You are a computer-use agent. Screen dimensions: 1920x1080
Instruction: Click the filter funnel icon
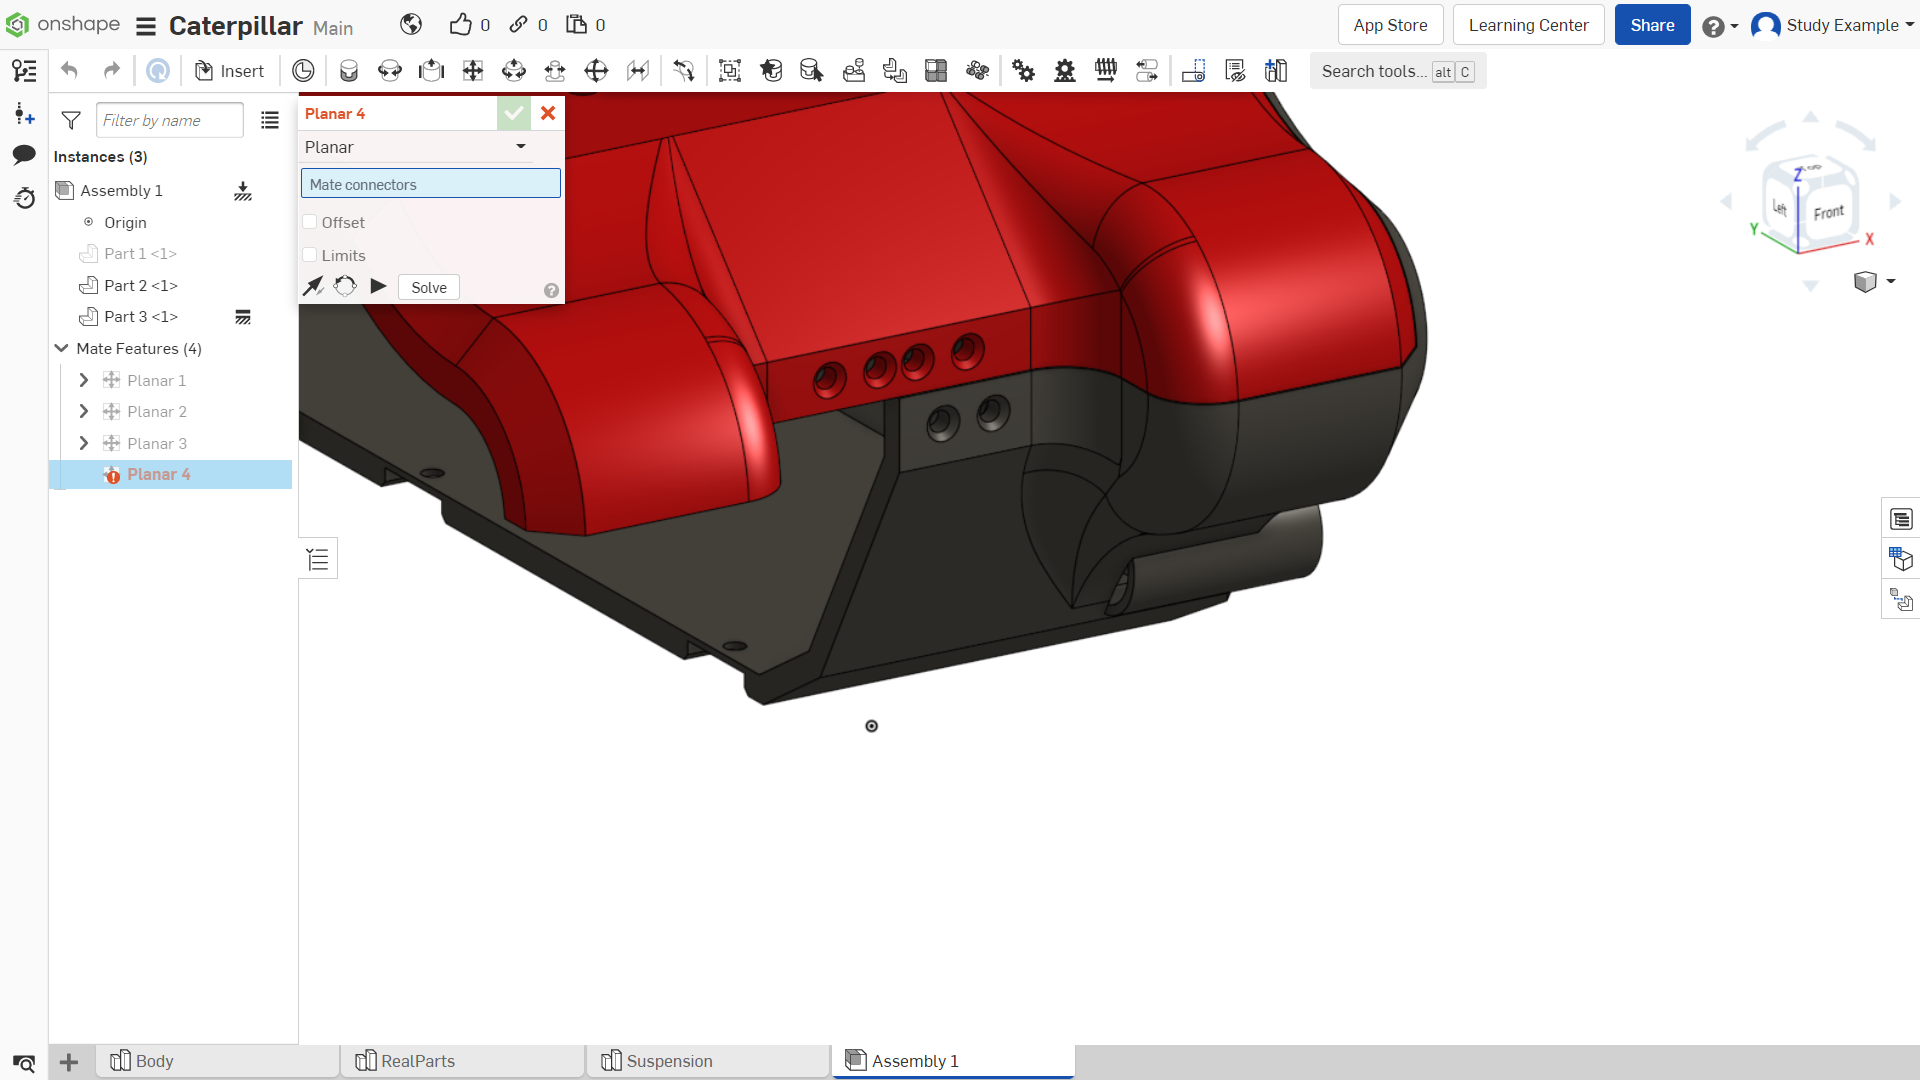pyautogui.click(x=71, y=121)
